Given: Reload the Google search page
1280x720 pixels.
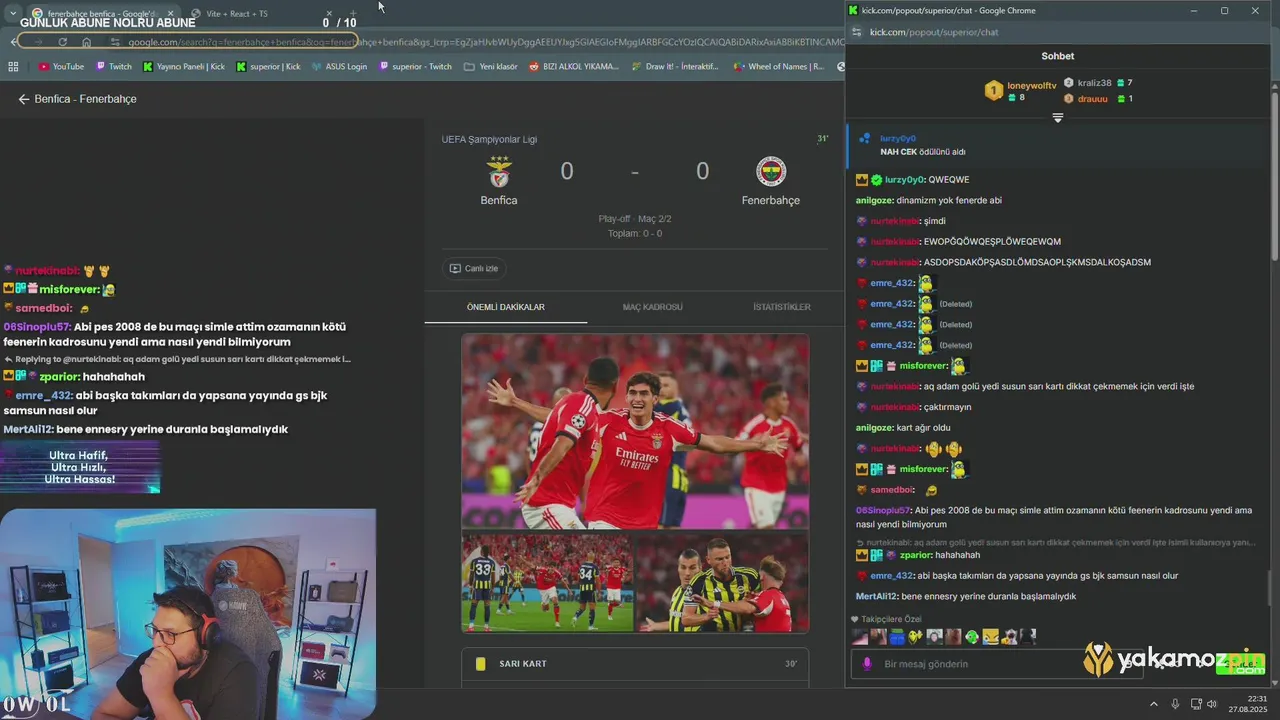Looking at the screenshot, I should pos(62,42).
